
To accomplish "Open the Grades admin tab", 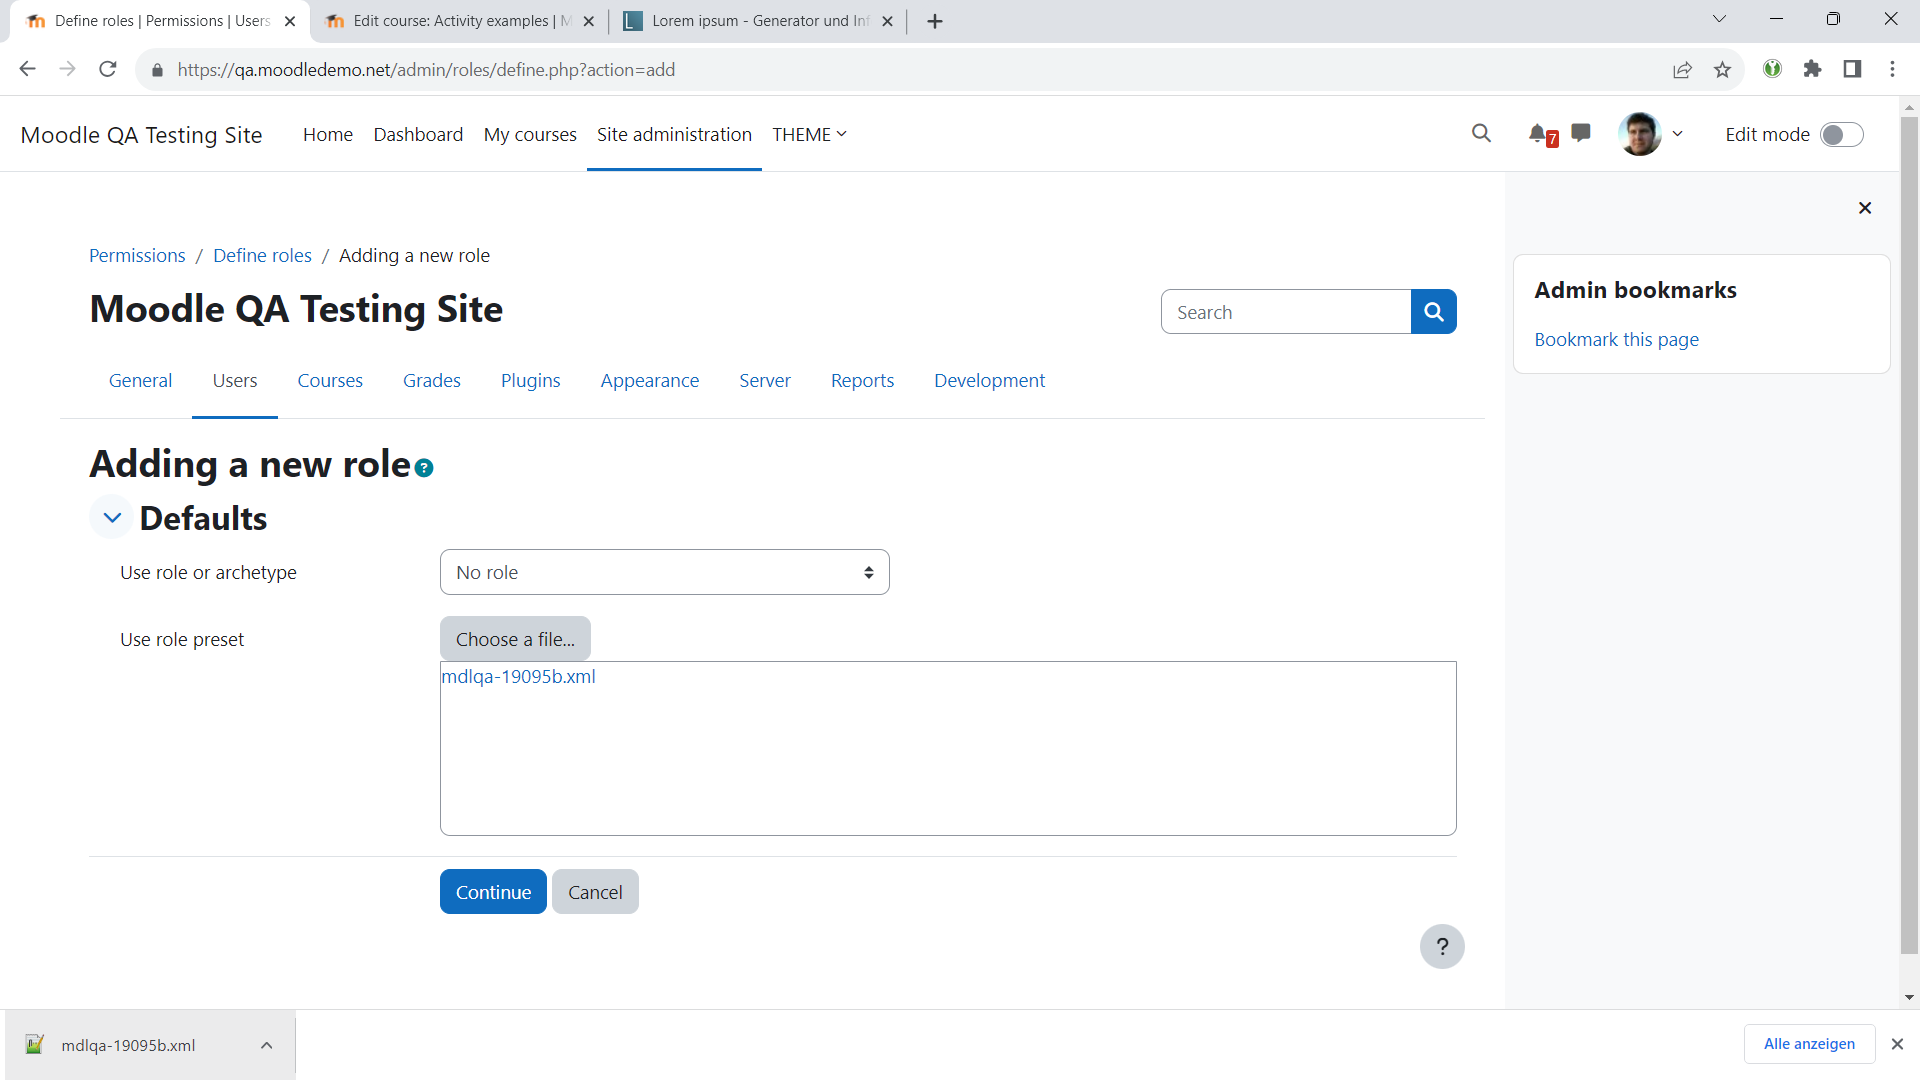I will [x=432, y=380].
